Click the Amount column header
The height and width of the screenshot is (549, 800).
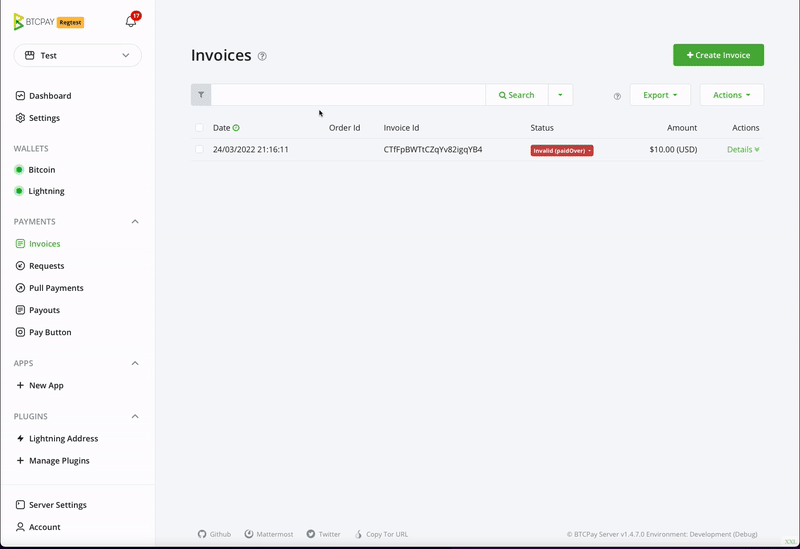point(682,128)
